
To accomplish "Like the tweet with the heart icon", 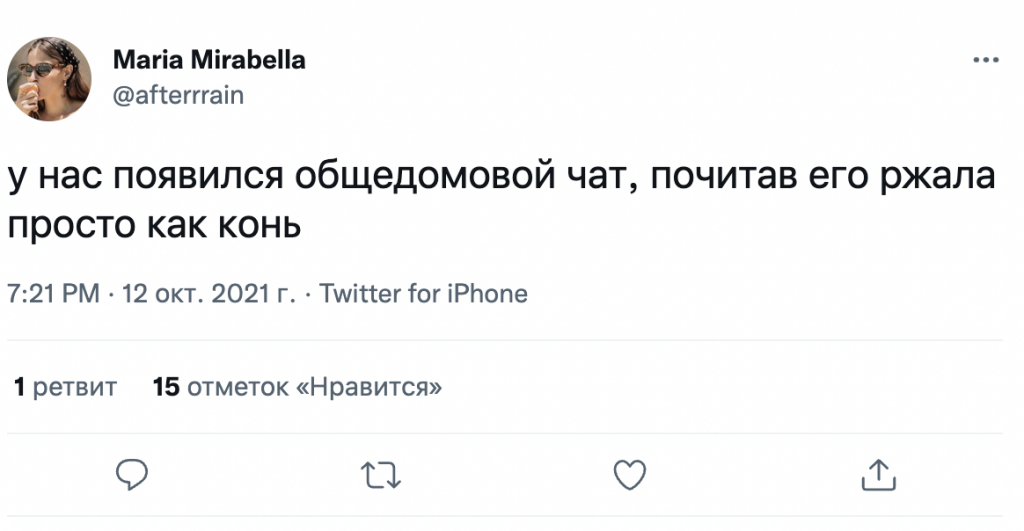I will [x=629, y=475].
